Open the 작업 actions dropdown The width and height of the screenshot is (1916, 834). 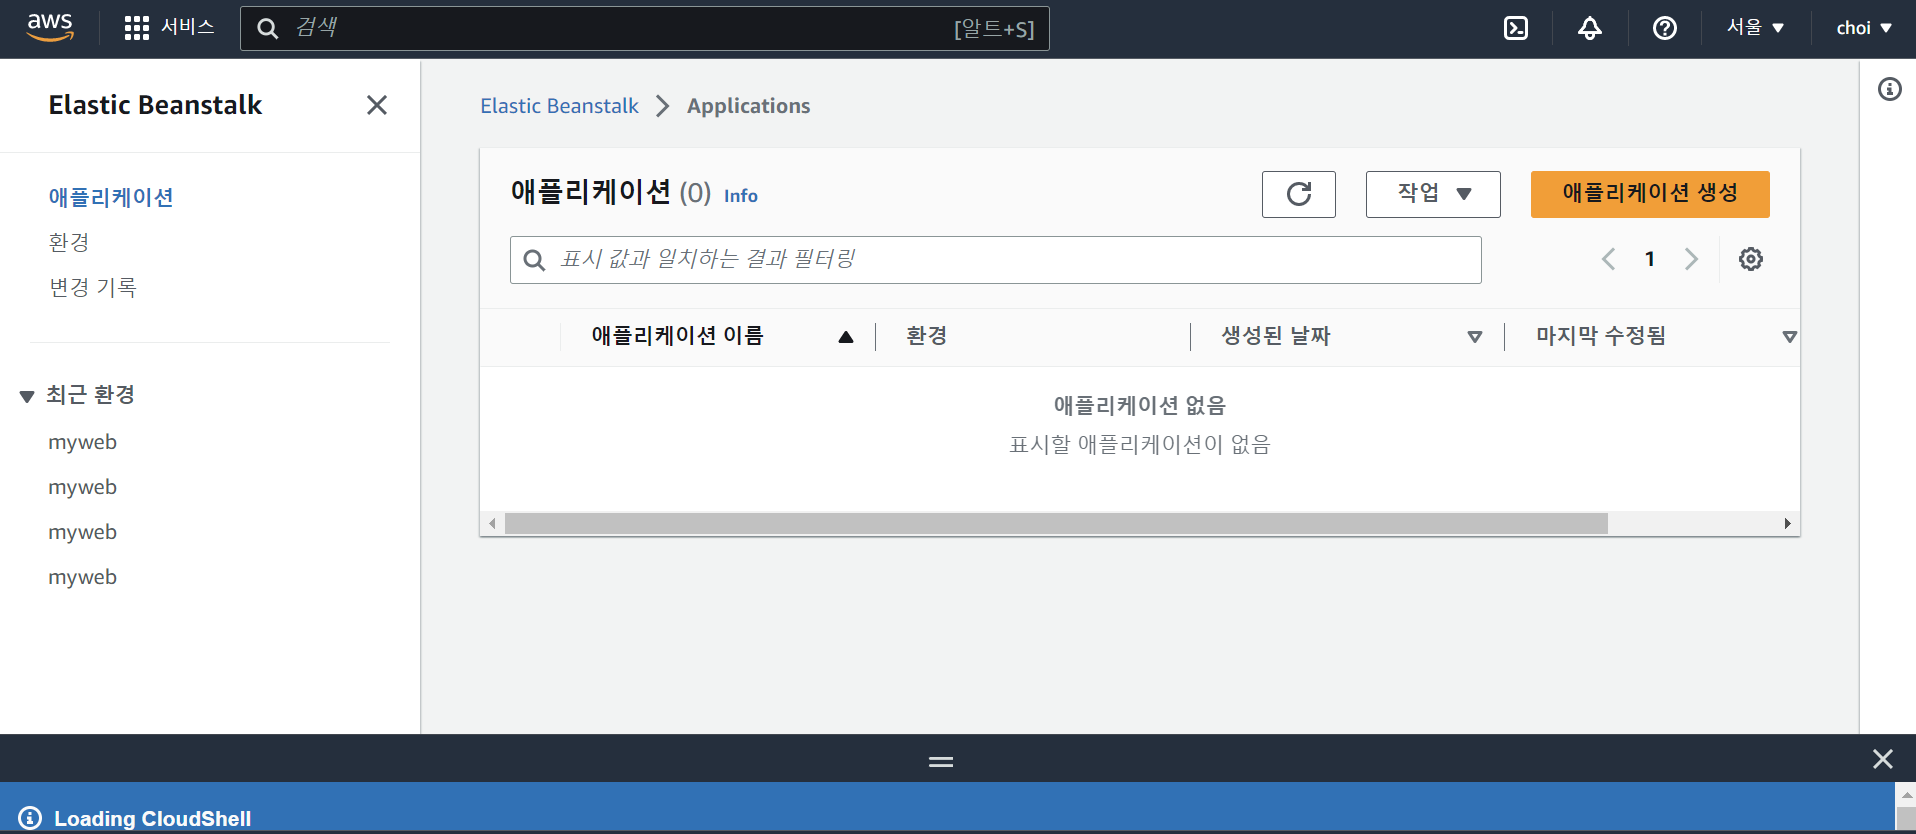tap(1433, 194)
